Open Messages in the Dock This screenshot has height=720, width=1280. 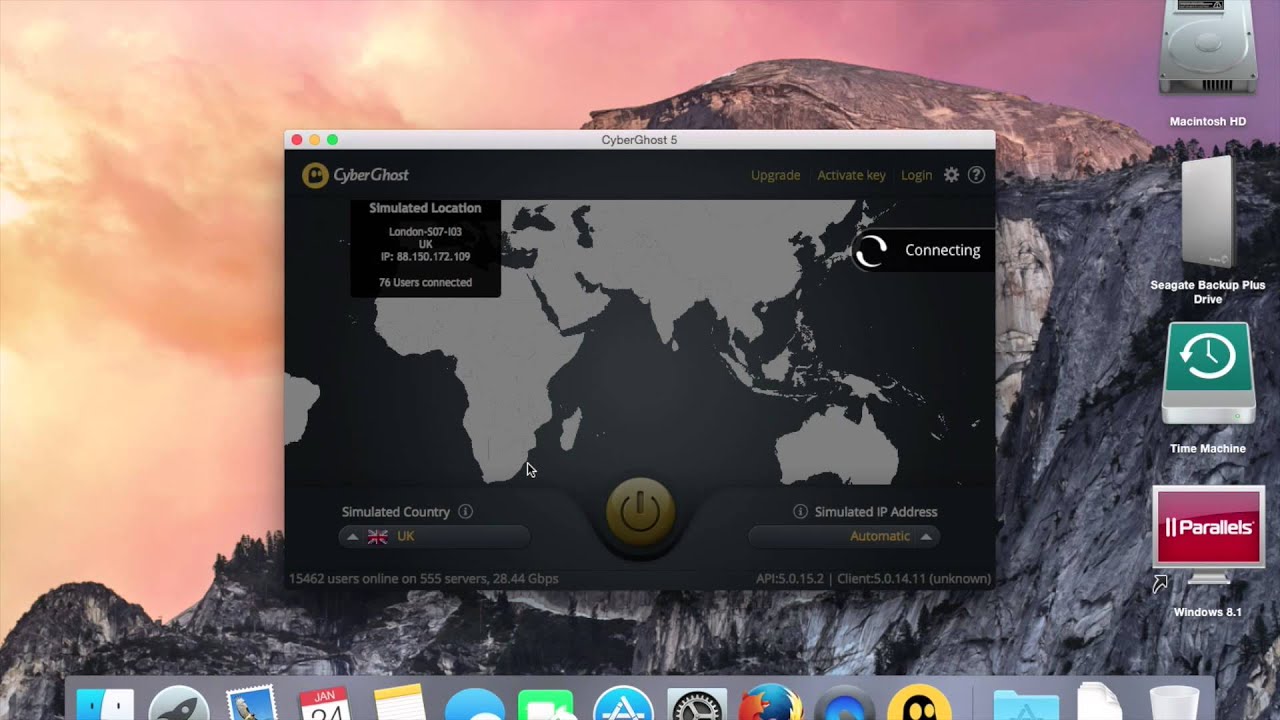coord(475,704)
